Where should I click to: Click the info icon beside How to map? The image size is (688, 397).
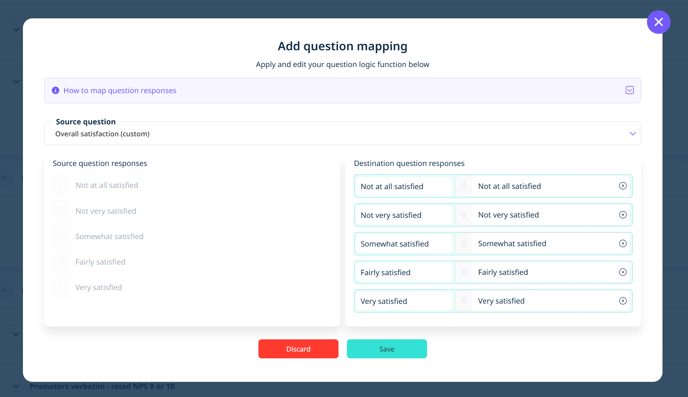tap(55, 90)
